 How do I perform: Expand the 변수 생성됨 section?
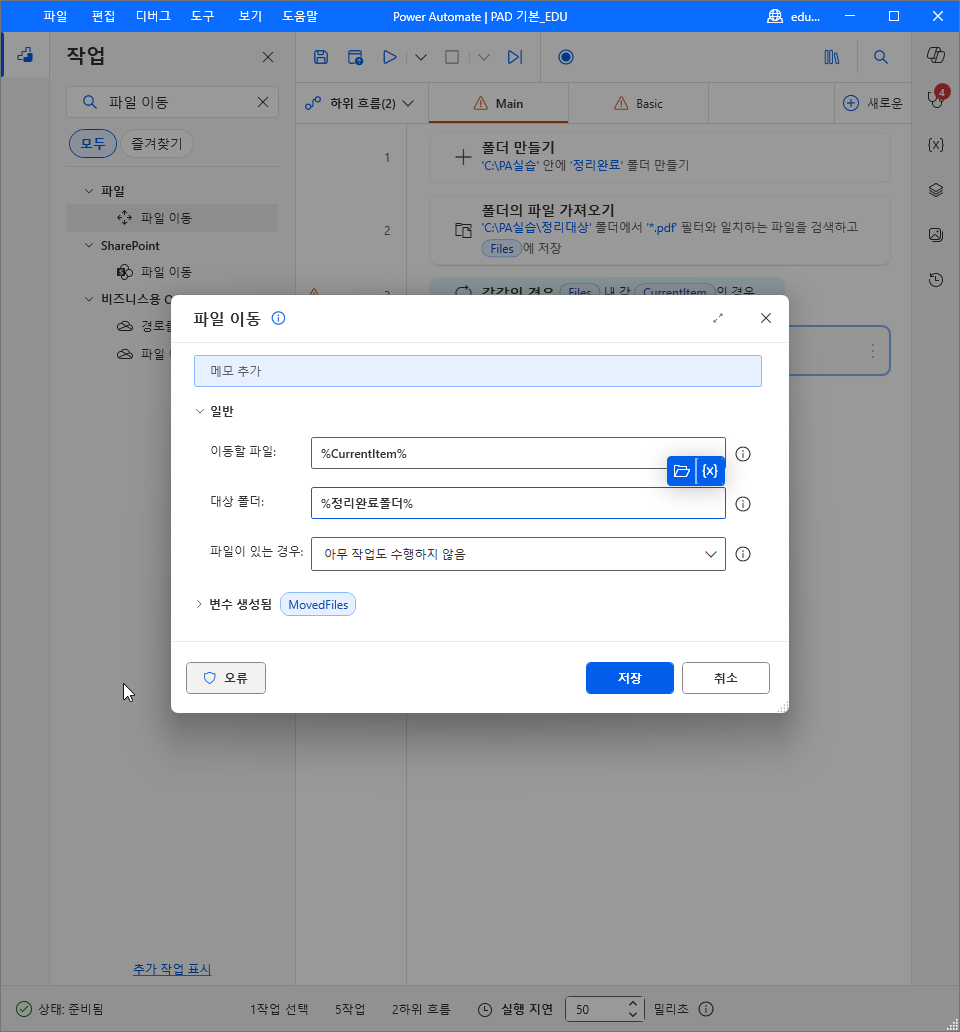tap(199, 604)
